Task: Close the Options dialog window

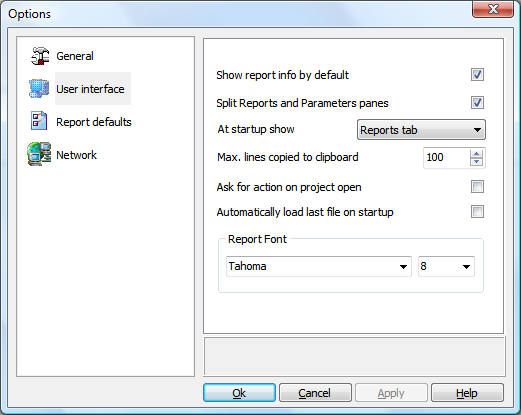Action: 493,9
